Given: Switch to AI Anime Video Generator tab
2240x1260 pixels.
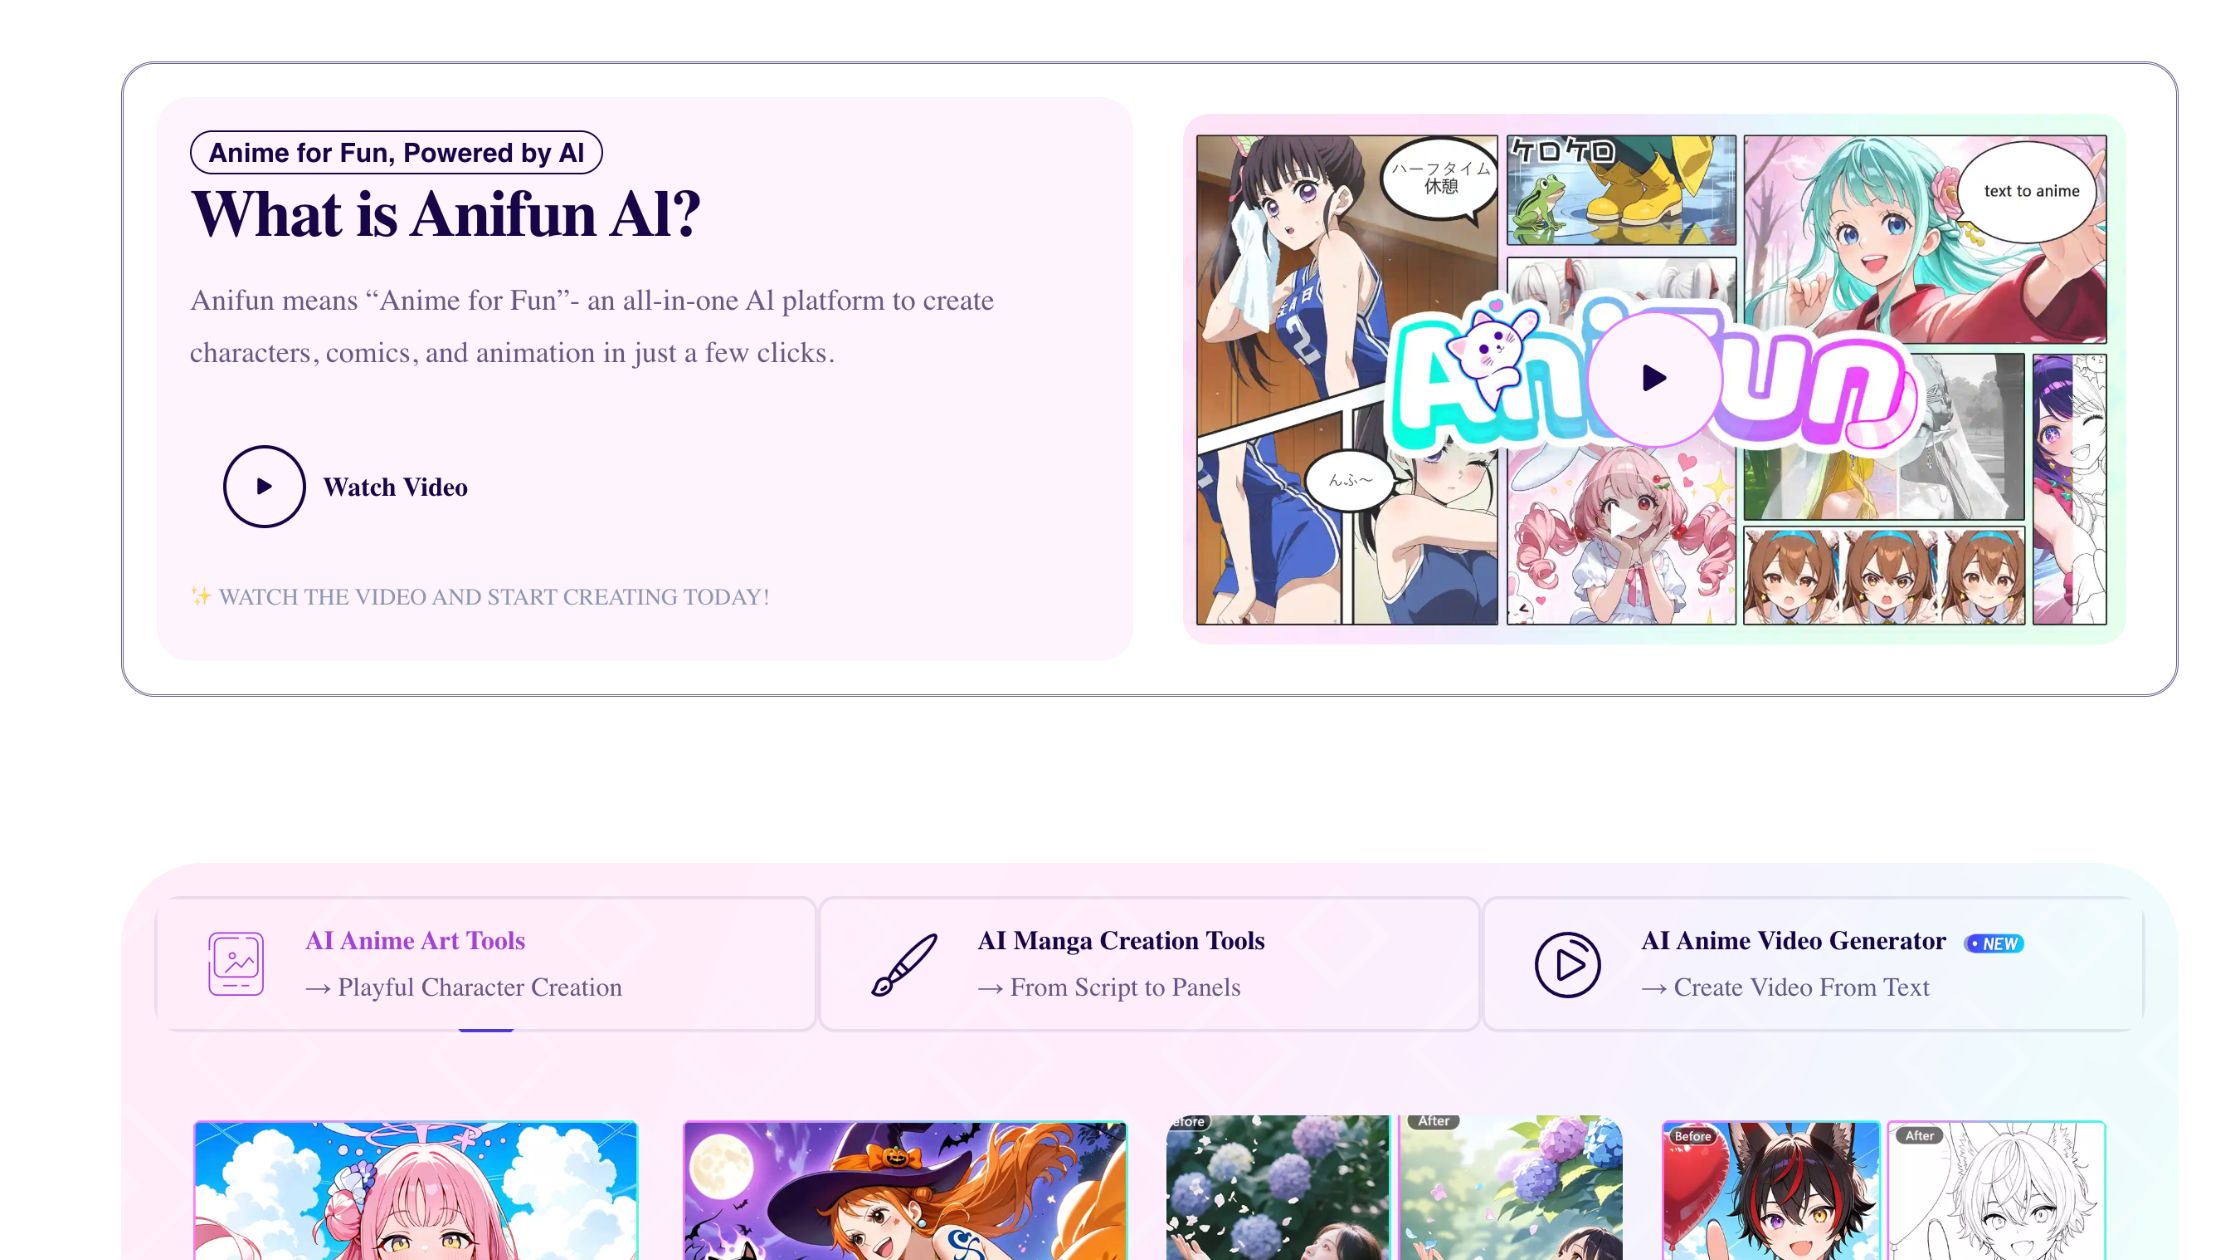Looking at the screenshot, I should coord(1813,964).
